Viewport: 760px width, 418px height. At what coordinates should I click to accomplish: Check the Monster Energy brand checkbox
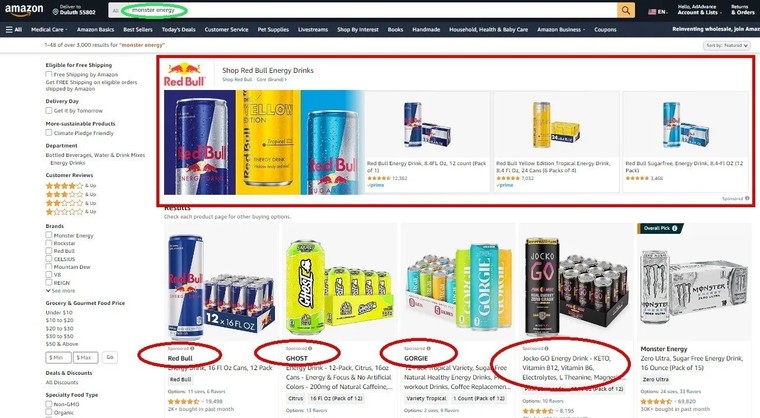tap(48, 235)
